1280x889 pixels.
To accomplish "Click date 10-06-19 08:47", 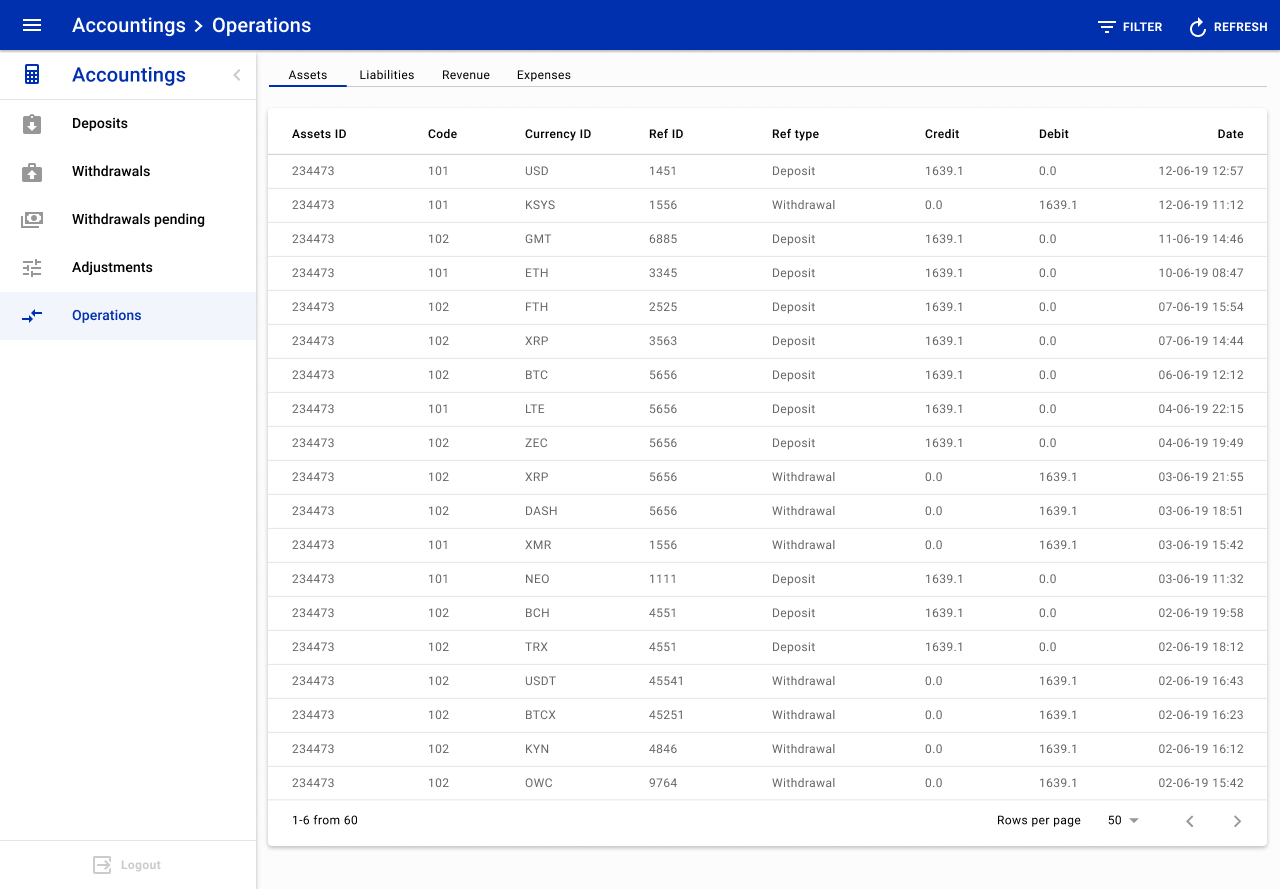I will pos(1201,273).
